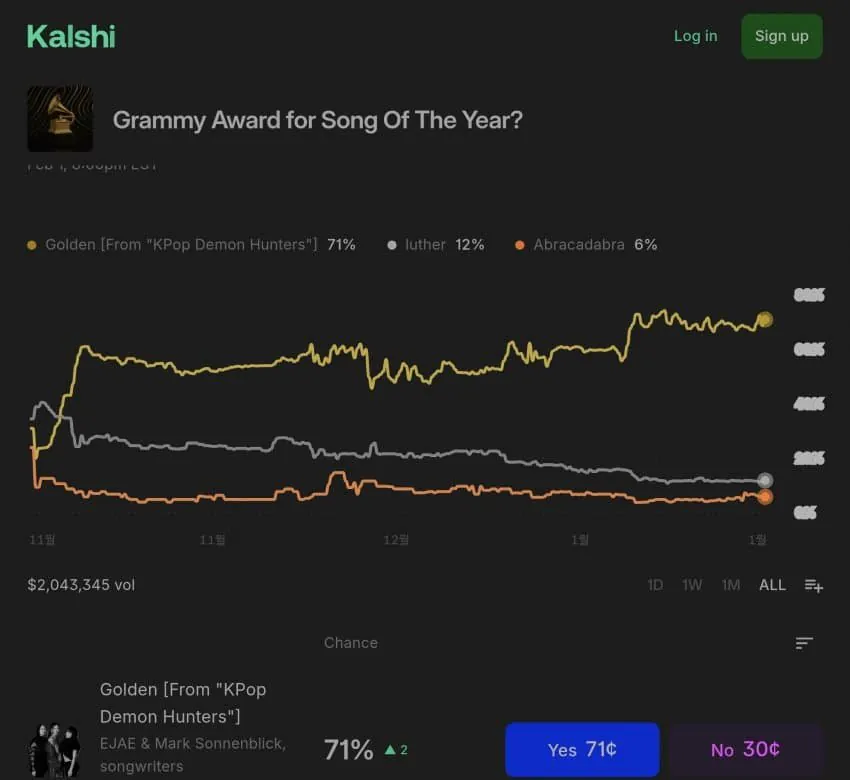Screen dimensions: 850x780
Task: Switch chart range to 1W
Action: (x=692, y=585)
